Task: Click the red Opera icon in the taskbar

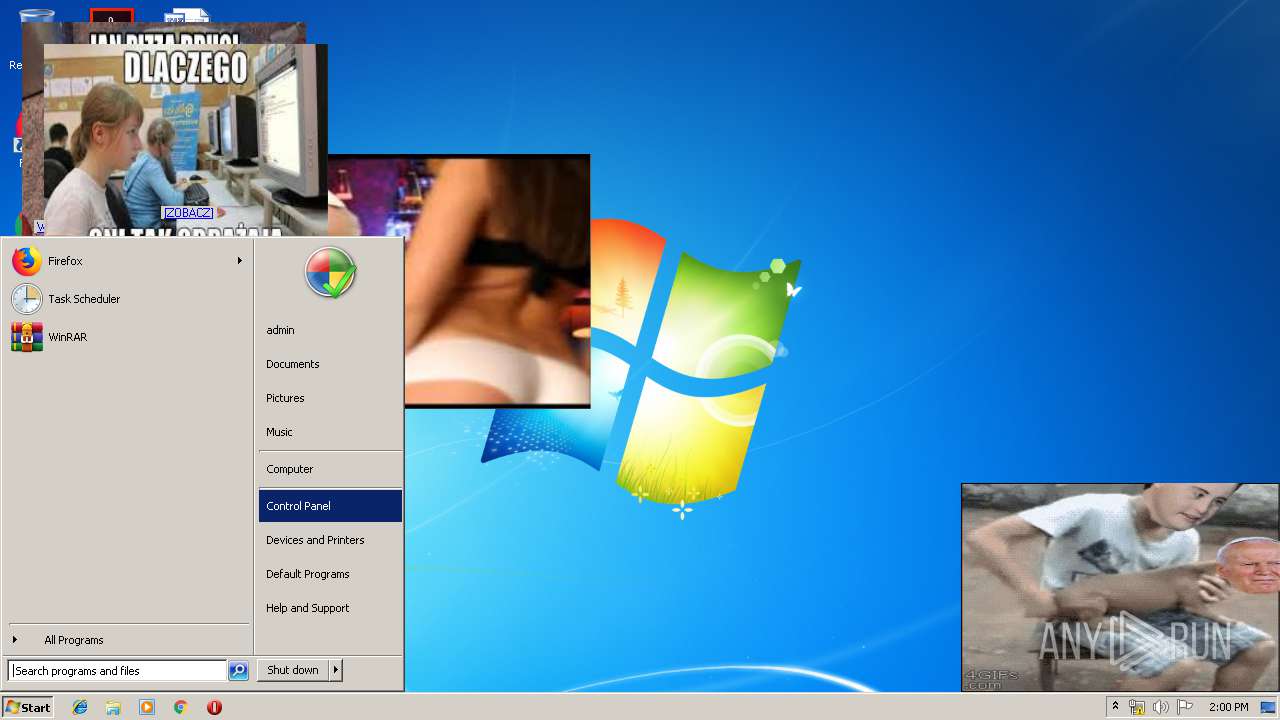Action: (x=214, y=707)
